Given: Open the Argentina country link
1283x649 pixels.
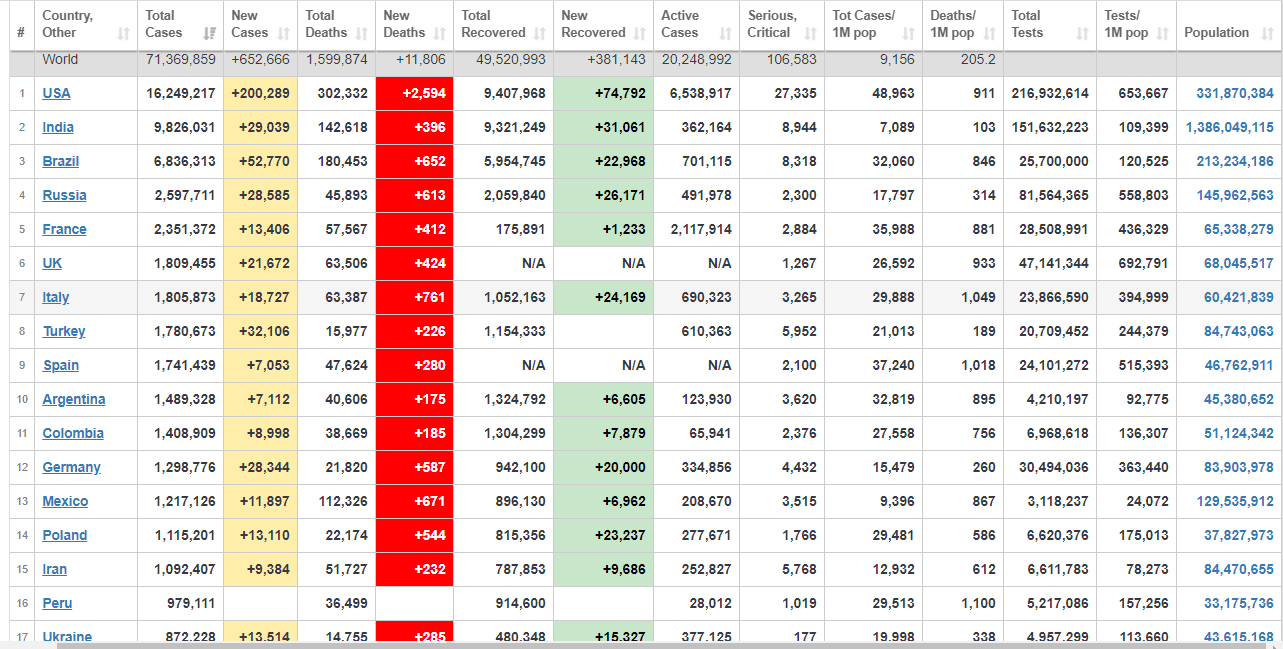Looking at the screenshot, I should [x=74, y=399].
